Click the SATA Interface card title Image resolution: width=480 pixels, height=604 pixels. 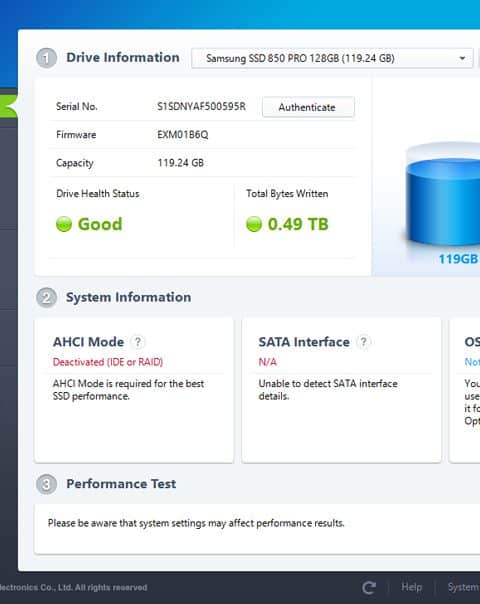pos(304,342)
